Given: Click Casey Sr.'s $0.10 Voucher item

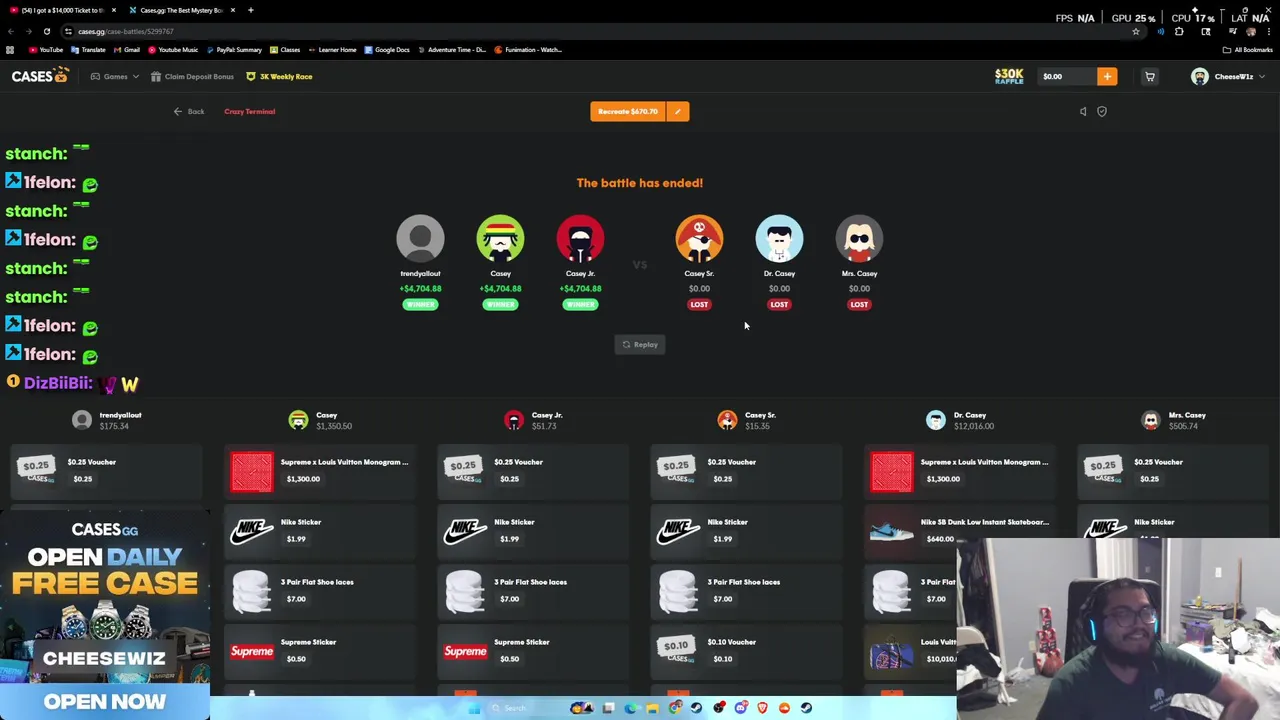Looking at the screenshot, I should point(746,651).
